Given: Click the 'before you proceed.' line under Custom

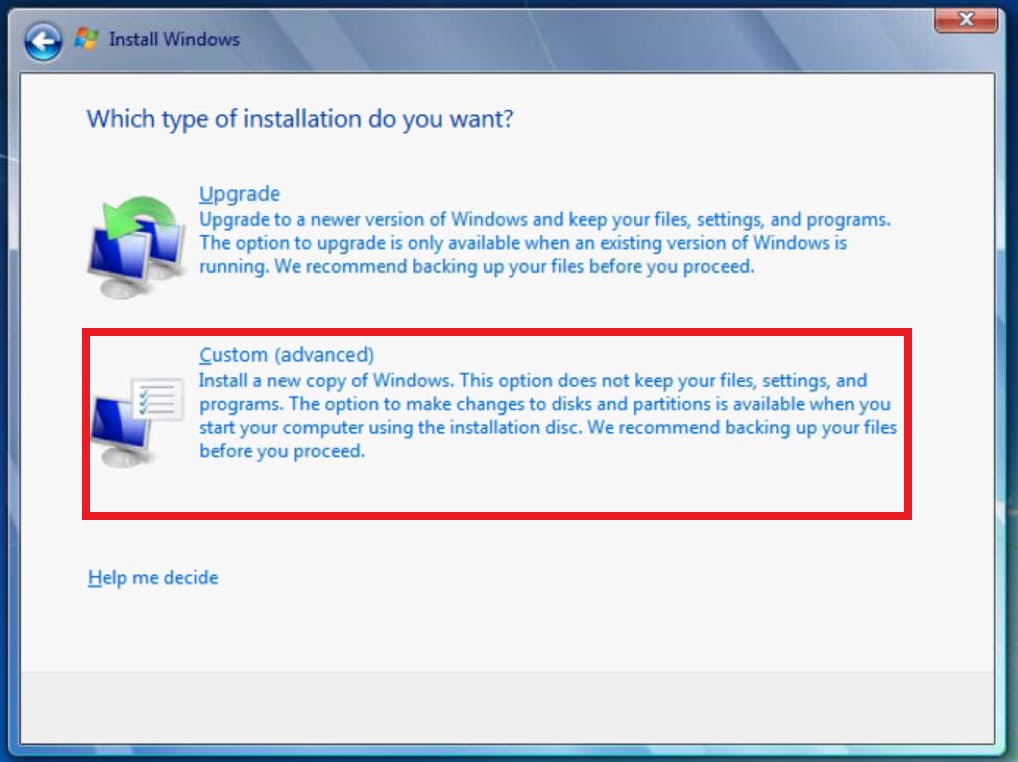Looking at the screenshot, I should pyautogui.click(x=282, y=451).
